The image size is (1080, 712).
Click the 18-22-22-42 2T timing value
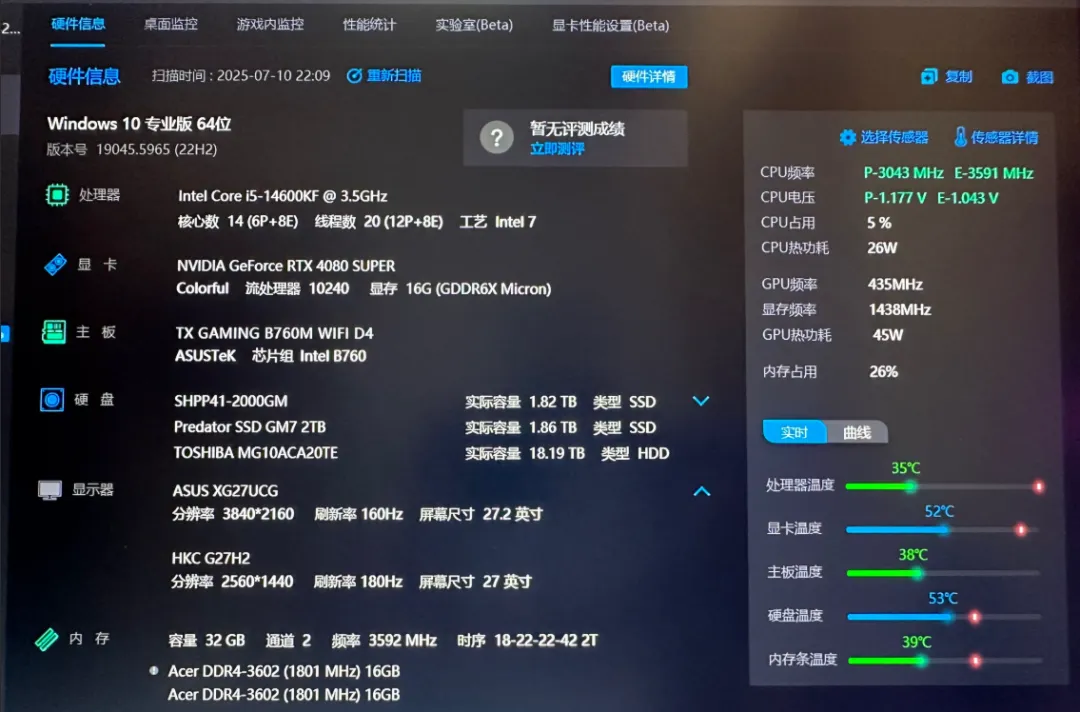546,640
